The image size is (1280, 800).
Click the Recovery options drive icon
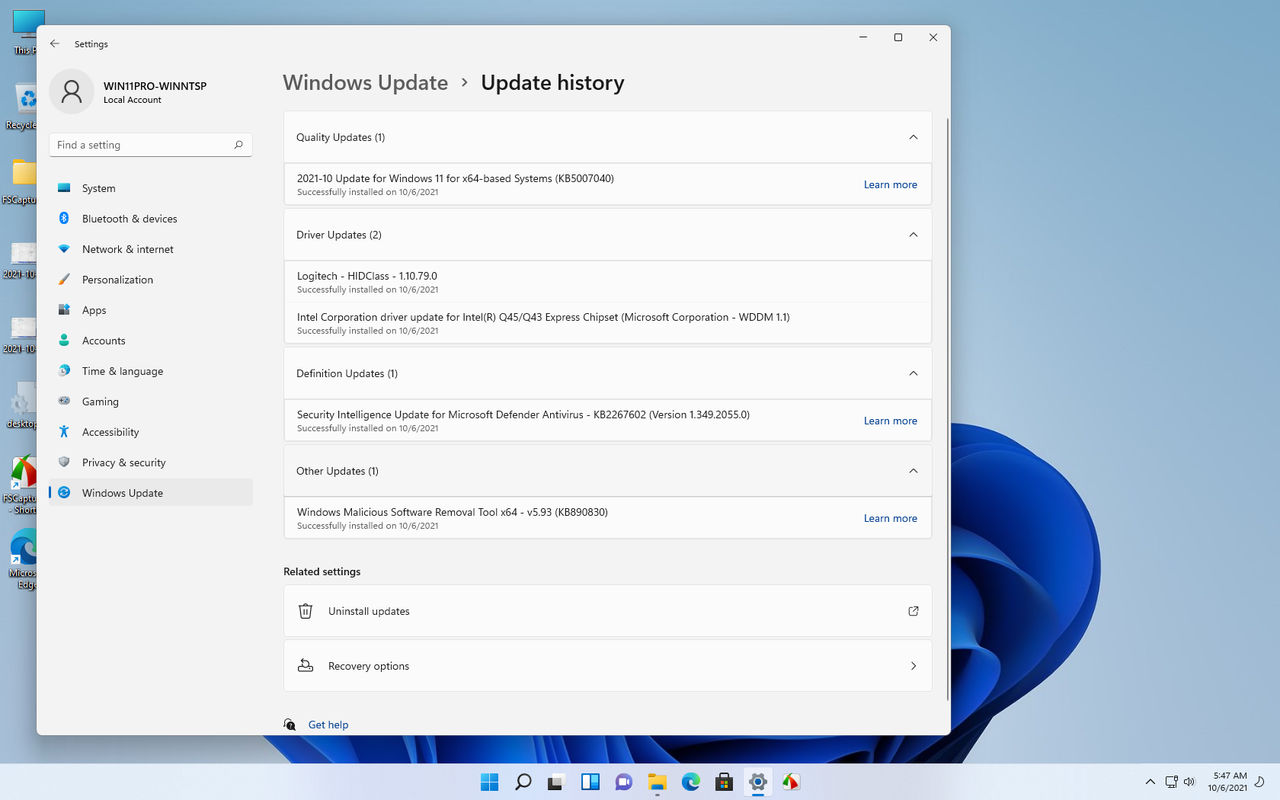[x=306, y=666]
